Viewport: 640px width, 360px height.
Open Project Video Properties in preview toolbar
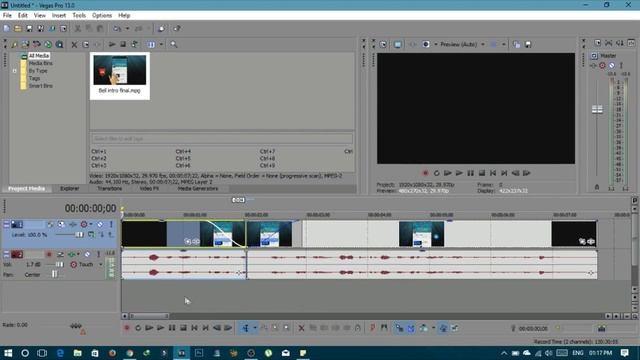[x=383, y=44]
